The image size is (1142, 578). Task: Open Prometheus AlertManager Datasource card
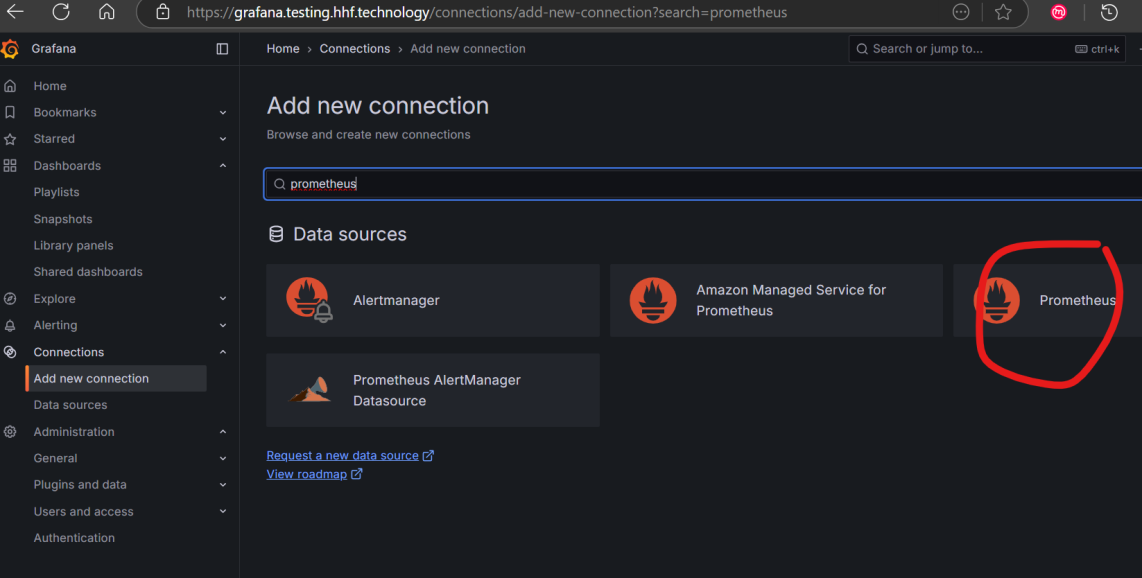[433, 390]
